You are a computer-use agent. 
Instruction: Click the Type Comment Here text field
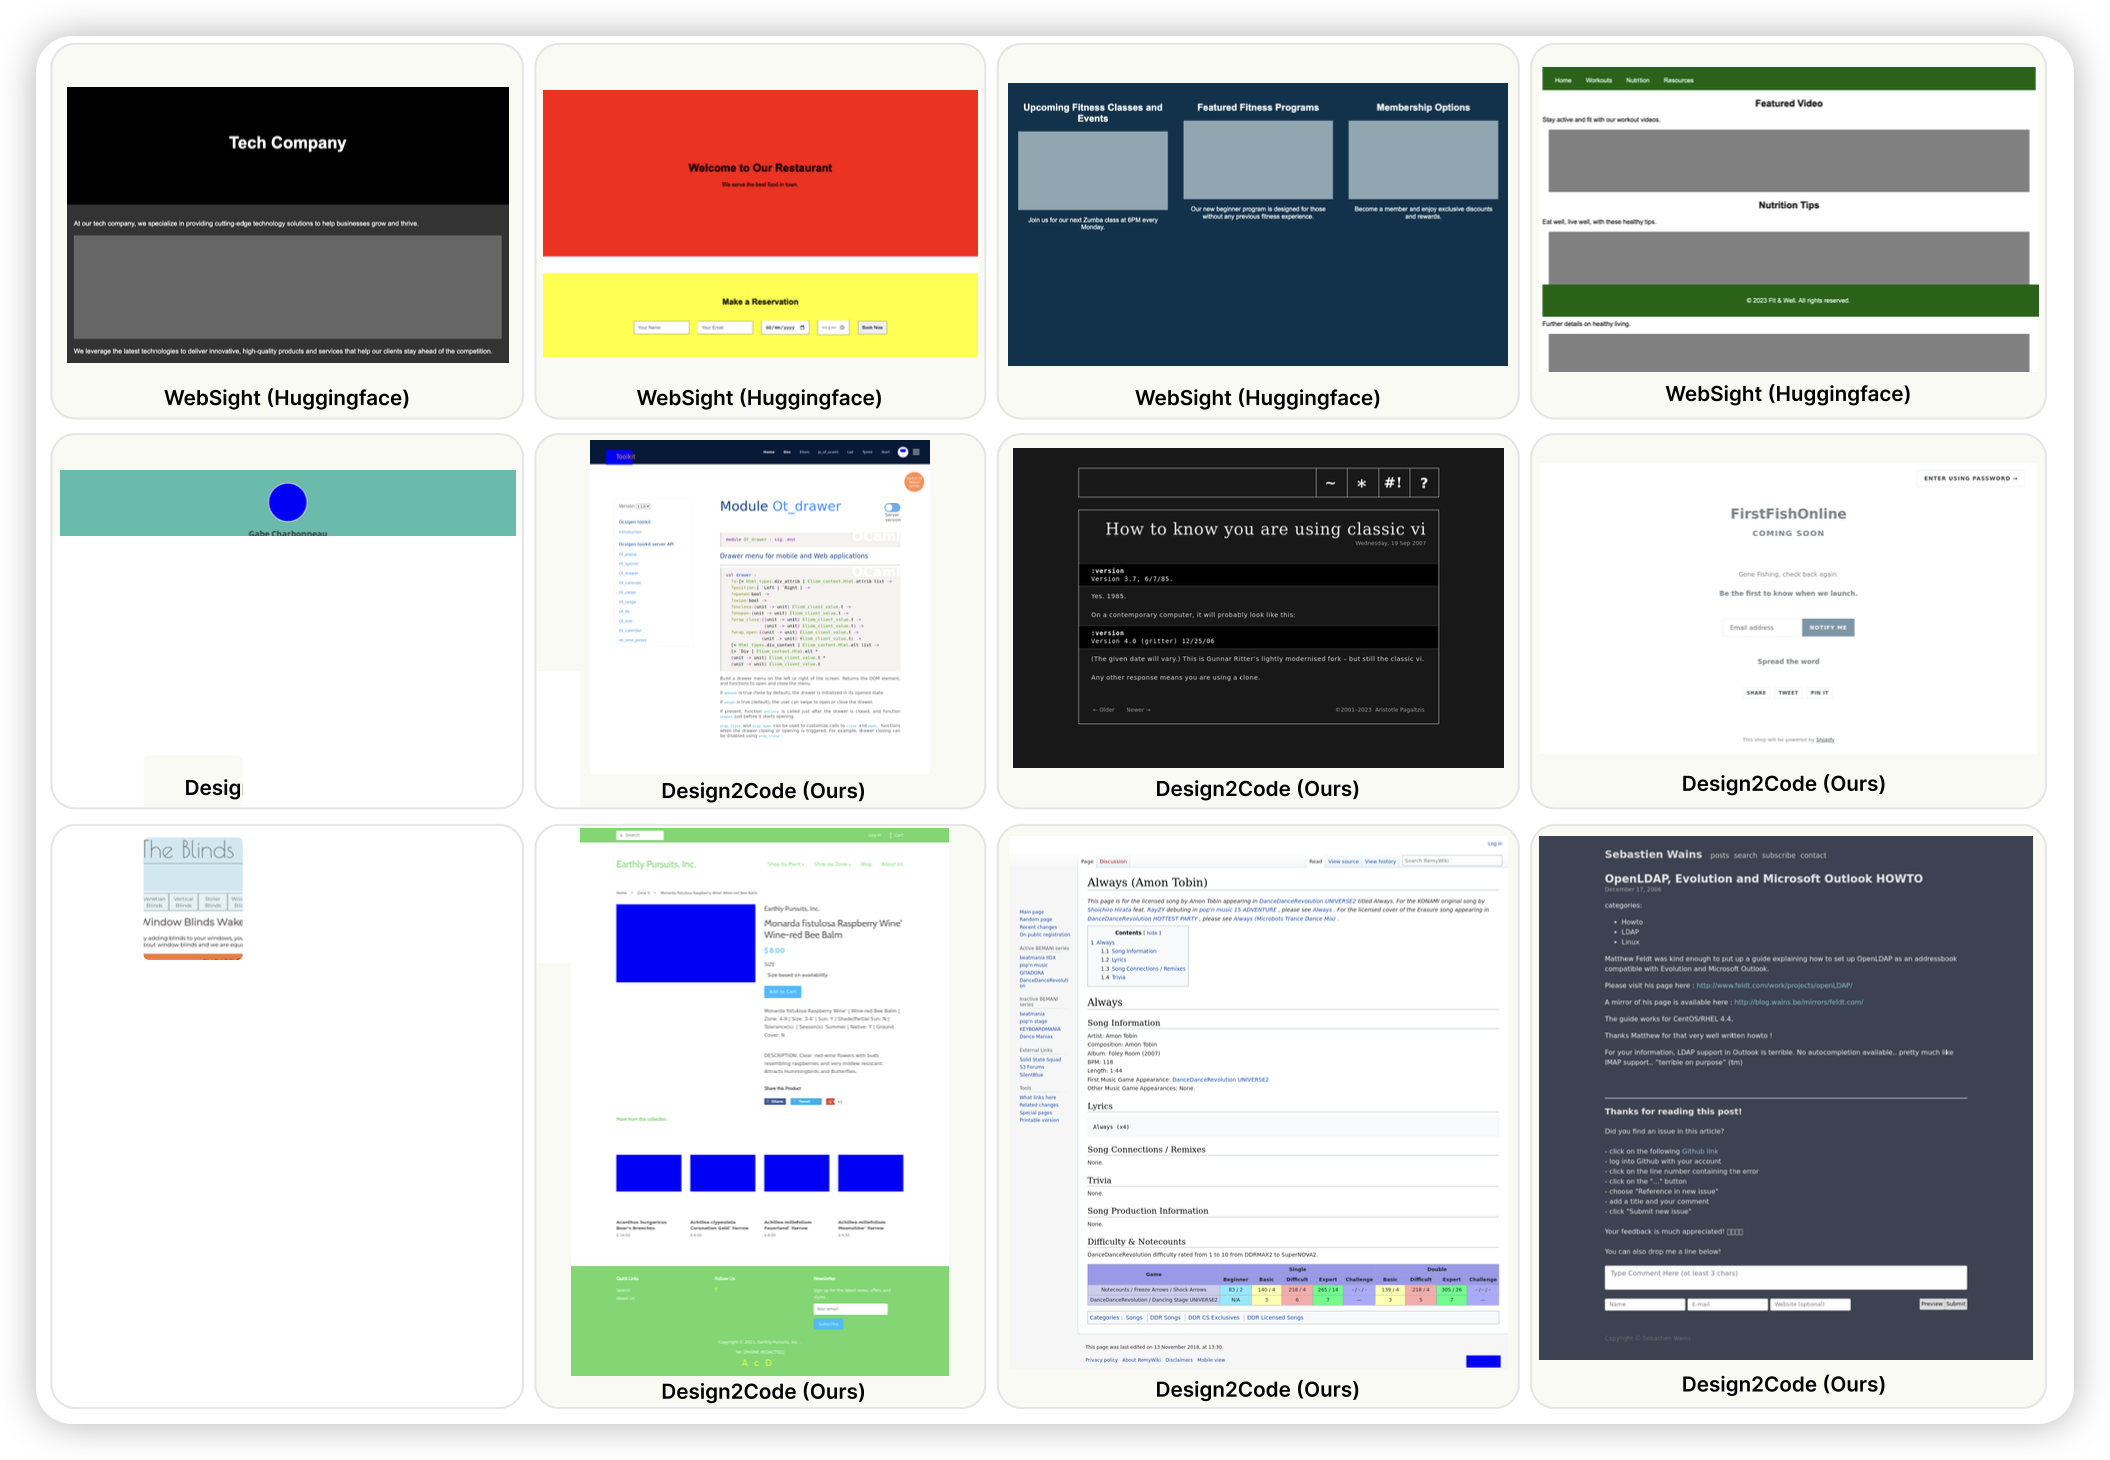point(1785,1276)
